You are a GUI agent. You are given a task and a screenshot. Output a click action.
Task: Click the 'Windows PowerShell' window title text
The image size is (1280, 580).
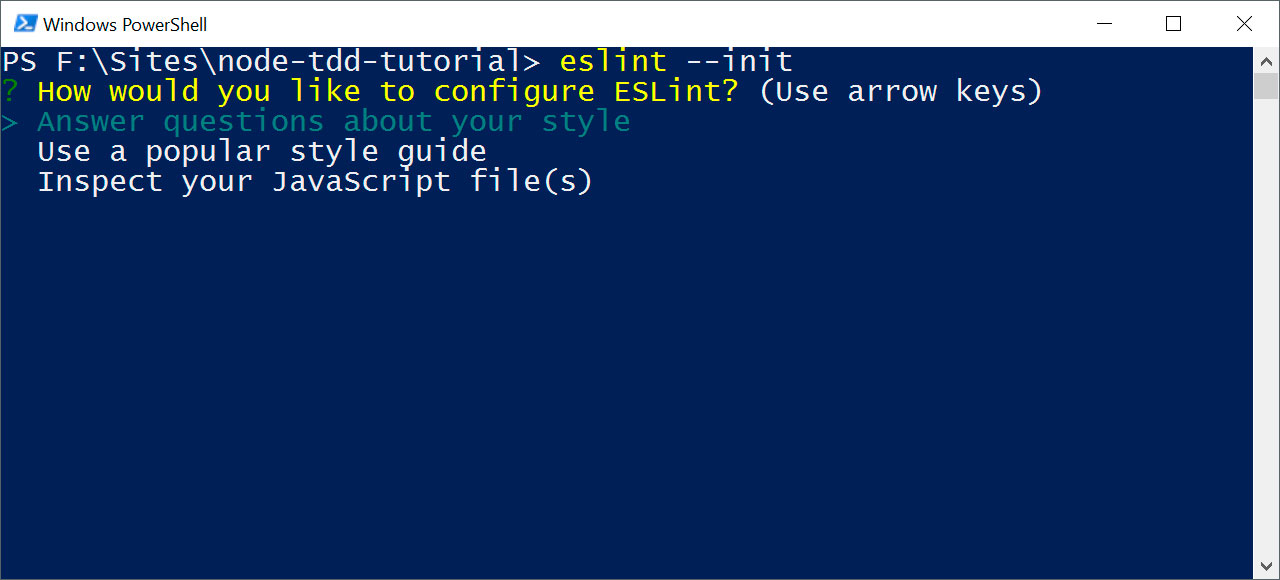point(125,24)
